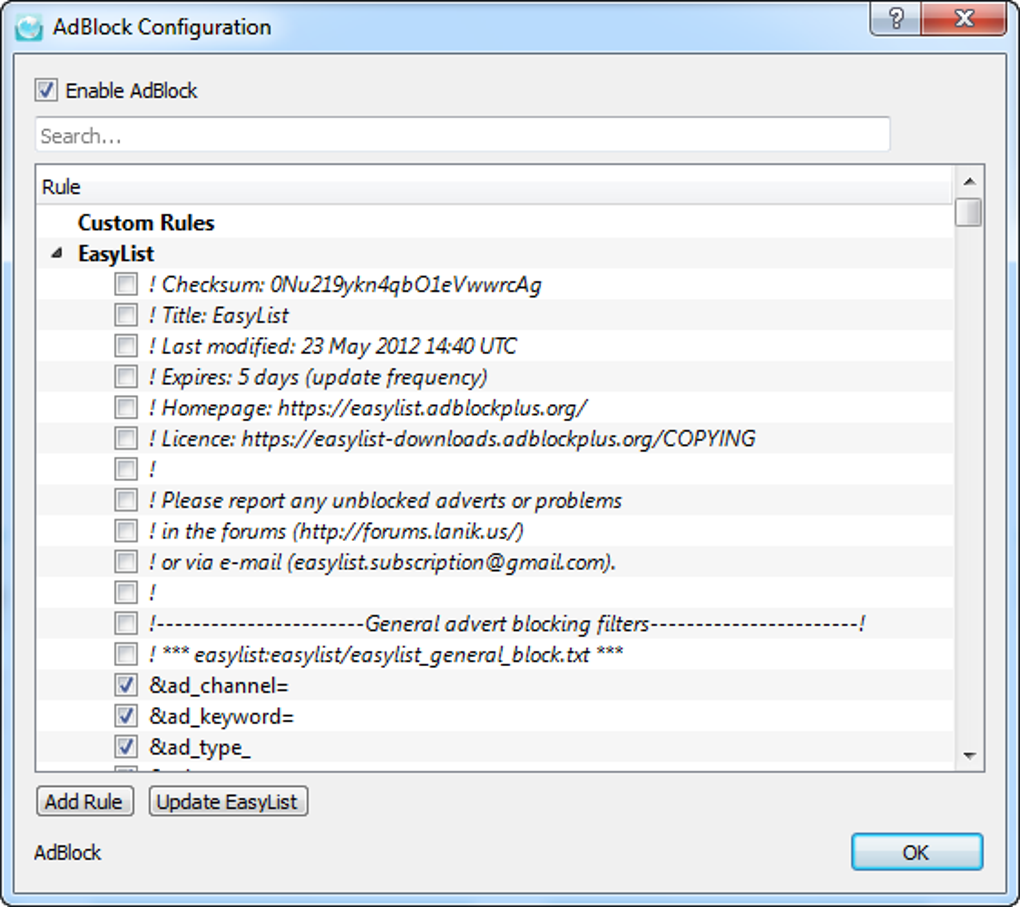
Task: Check the box for '! Title: EasyList'
Action: point(126,315)
